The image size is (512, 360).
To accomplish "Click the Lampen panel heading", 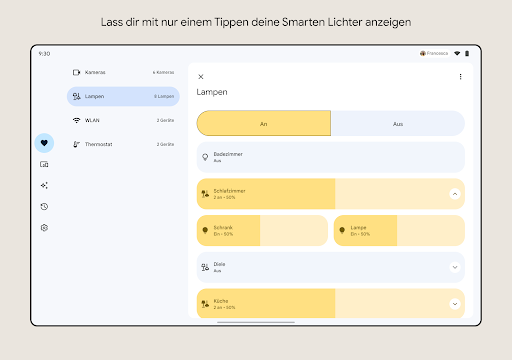I will click(x=212, y=92).
